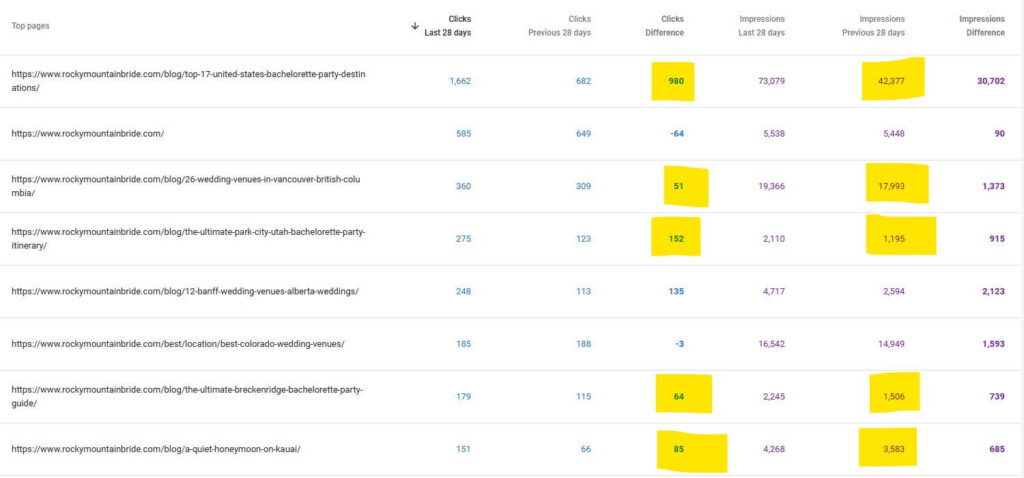Select the 188 previous clicks value
This screenshot has height=478, width=1024.
[x=583, y=344]
